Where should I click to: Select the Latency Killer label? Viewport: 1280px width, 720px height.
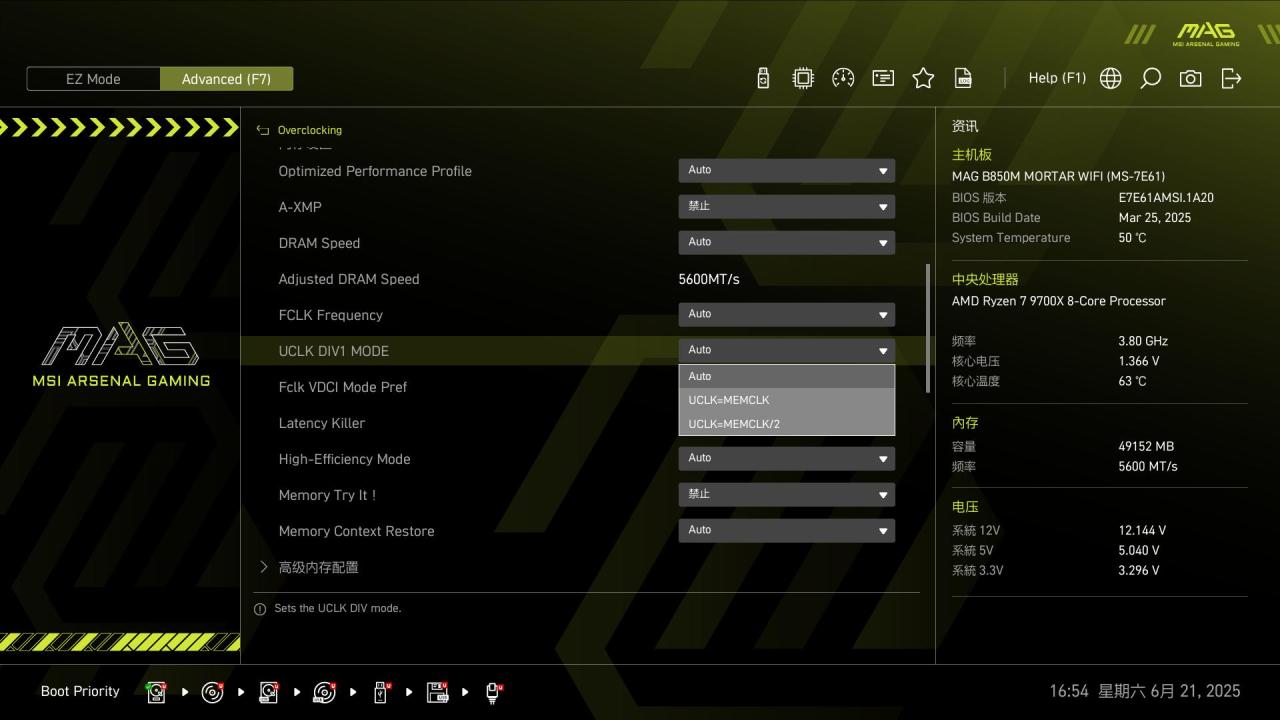(321, 423)
